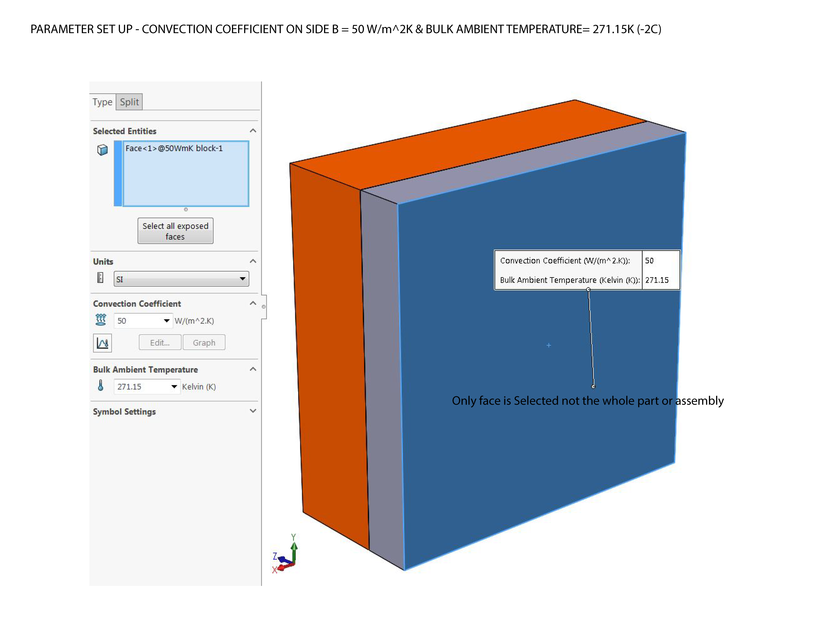Collapse the Convection Coefficient section
The width and height of the screenshot is (828, 640).
click(252, 303)
